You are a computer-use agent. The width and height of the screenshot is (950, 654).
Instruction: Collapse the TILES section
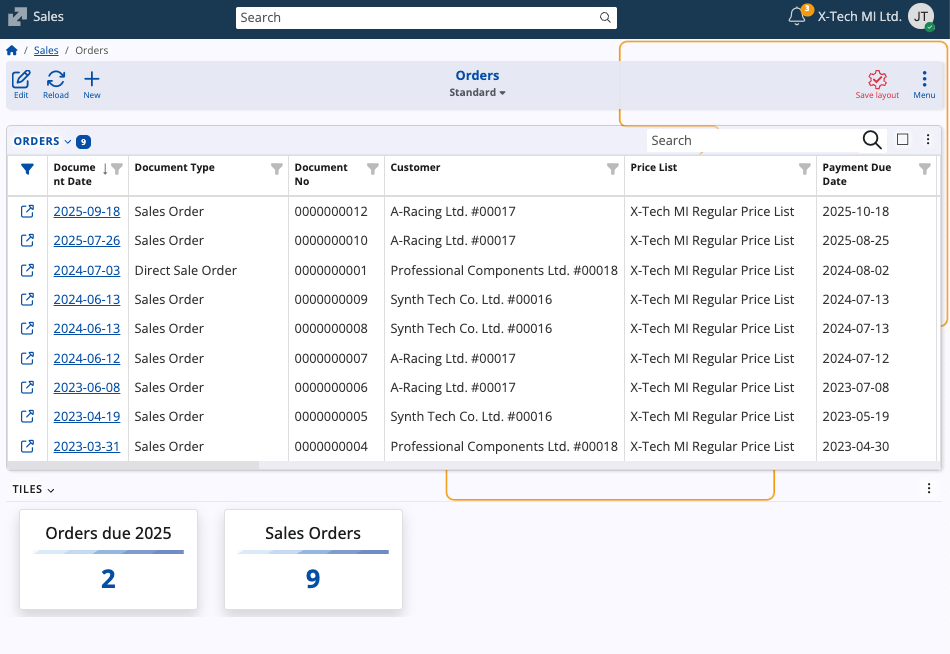coord(34,489)
